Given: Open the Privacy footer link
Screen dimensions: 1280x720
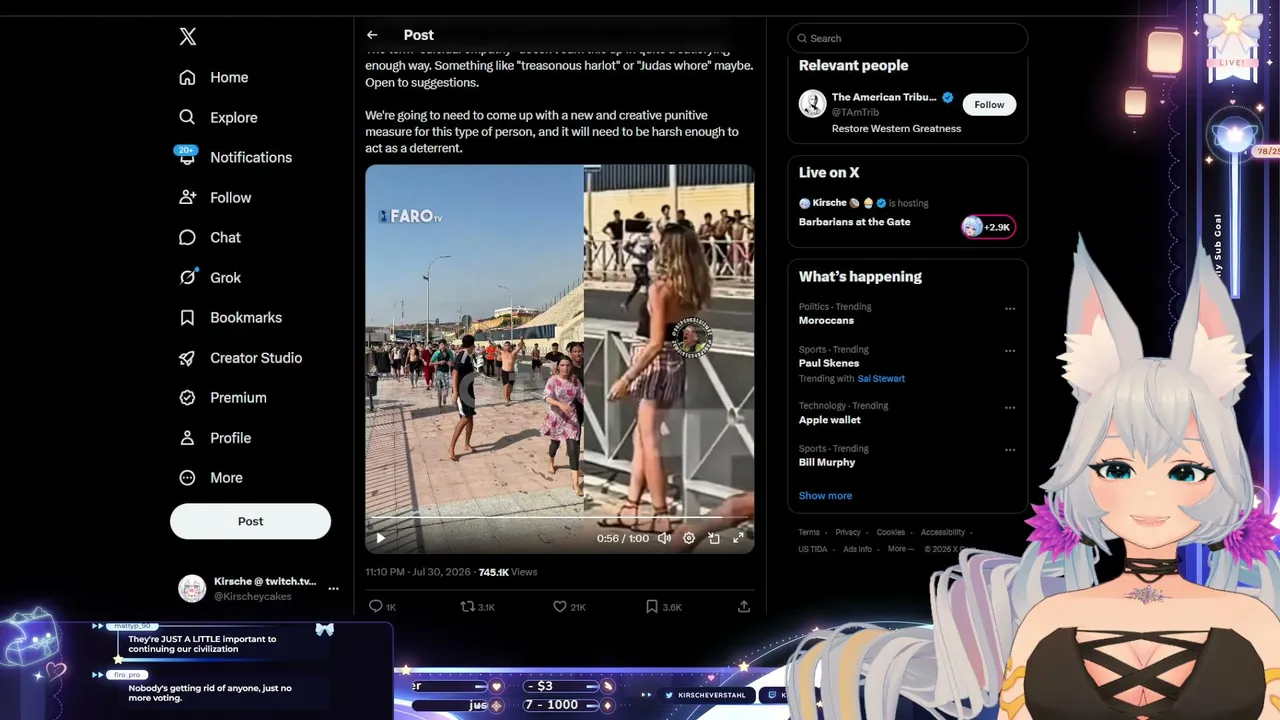Looking at the screenshot, I should pos(848,533).
